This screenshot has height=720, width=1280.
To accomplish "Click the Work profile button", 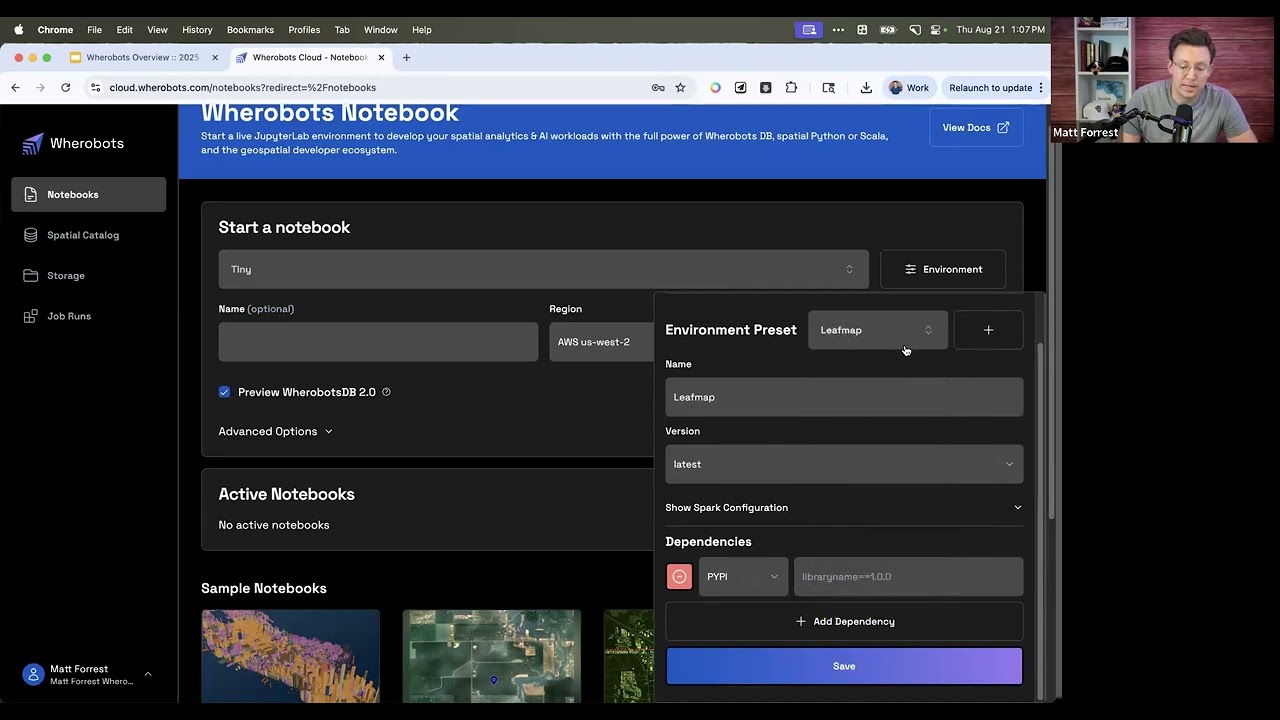I will pyautogui.click(x=909, y=88).
